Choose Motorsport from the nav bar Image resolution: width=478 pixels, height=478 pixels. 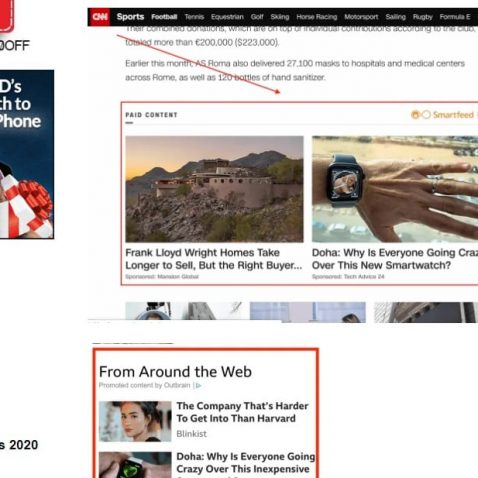[361, 17]
